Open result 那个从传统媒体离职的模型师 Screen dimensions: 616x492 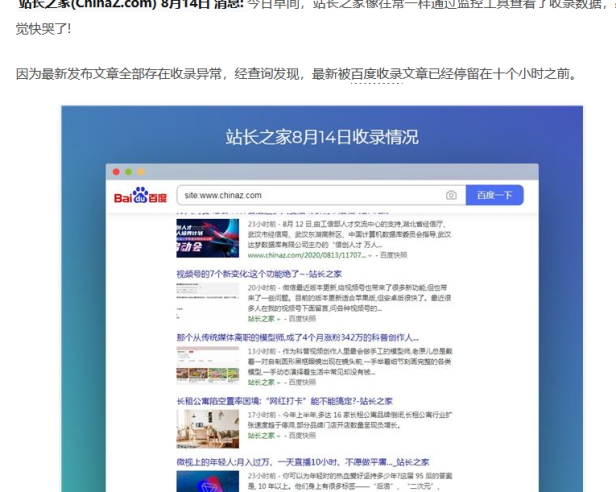[x=297, y=338]
